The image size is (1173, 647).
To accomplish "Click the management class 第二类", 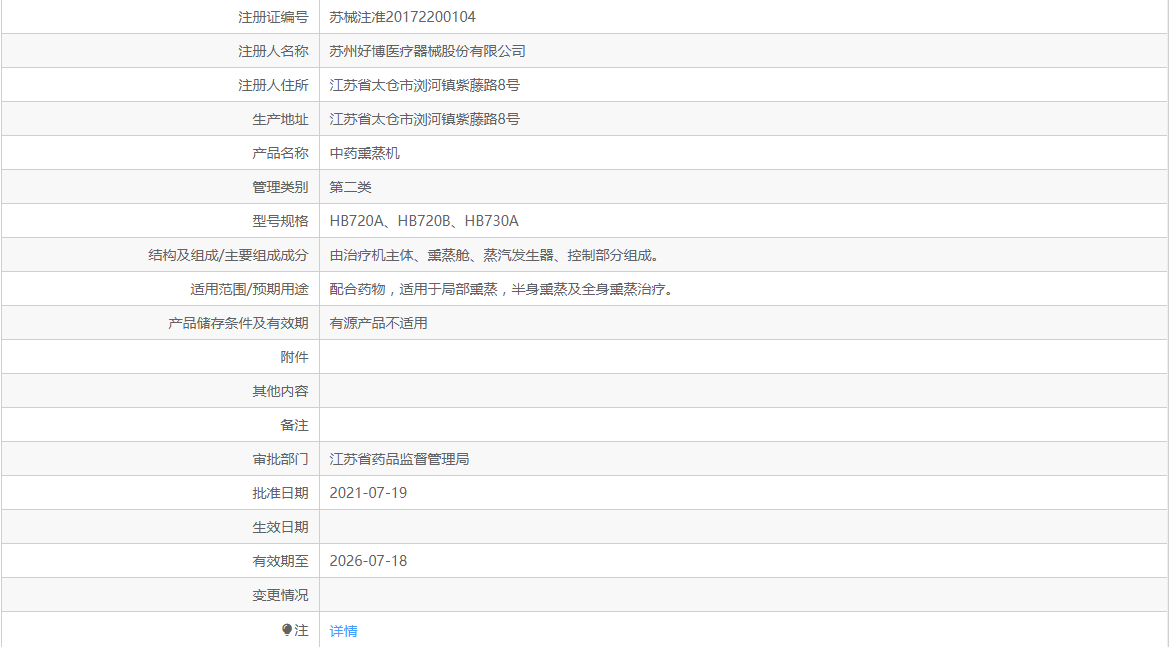I will 350,187.
